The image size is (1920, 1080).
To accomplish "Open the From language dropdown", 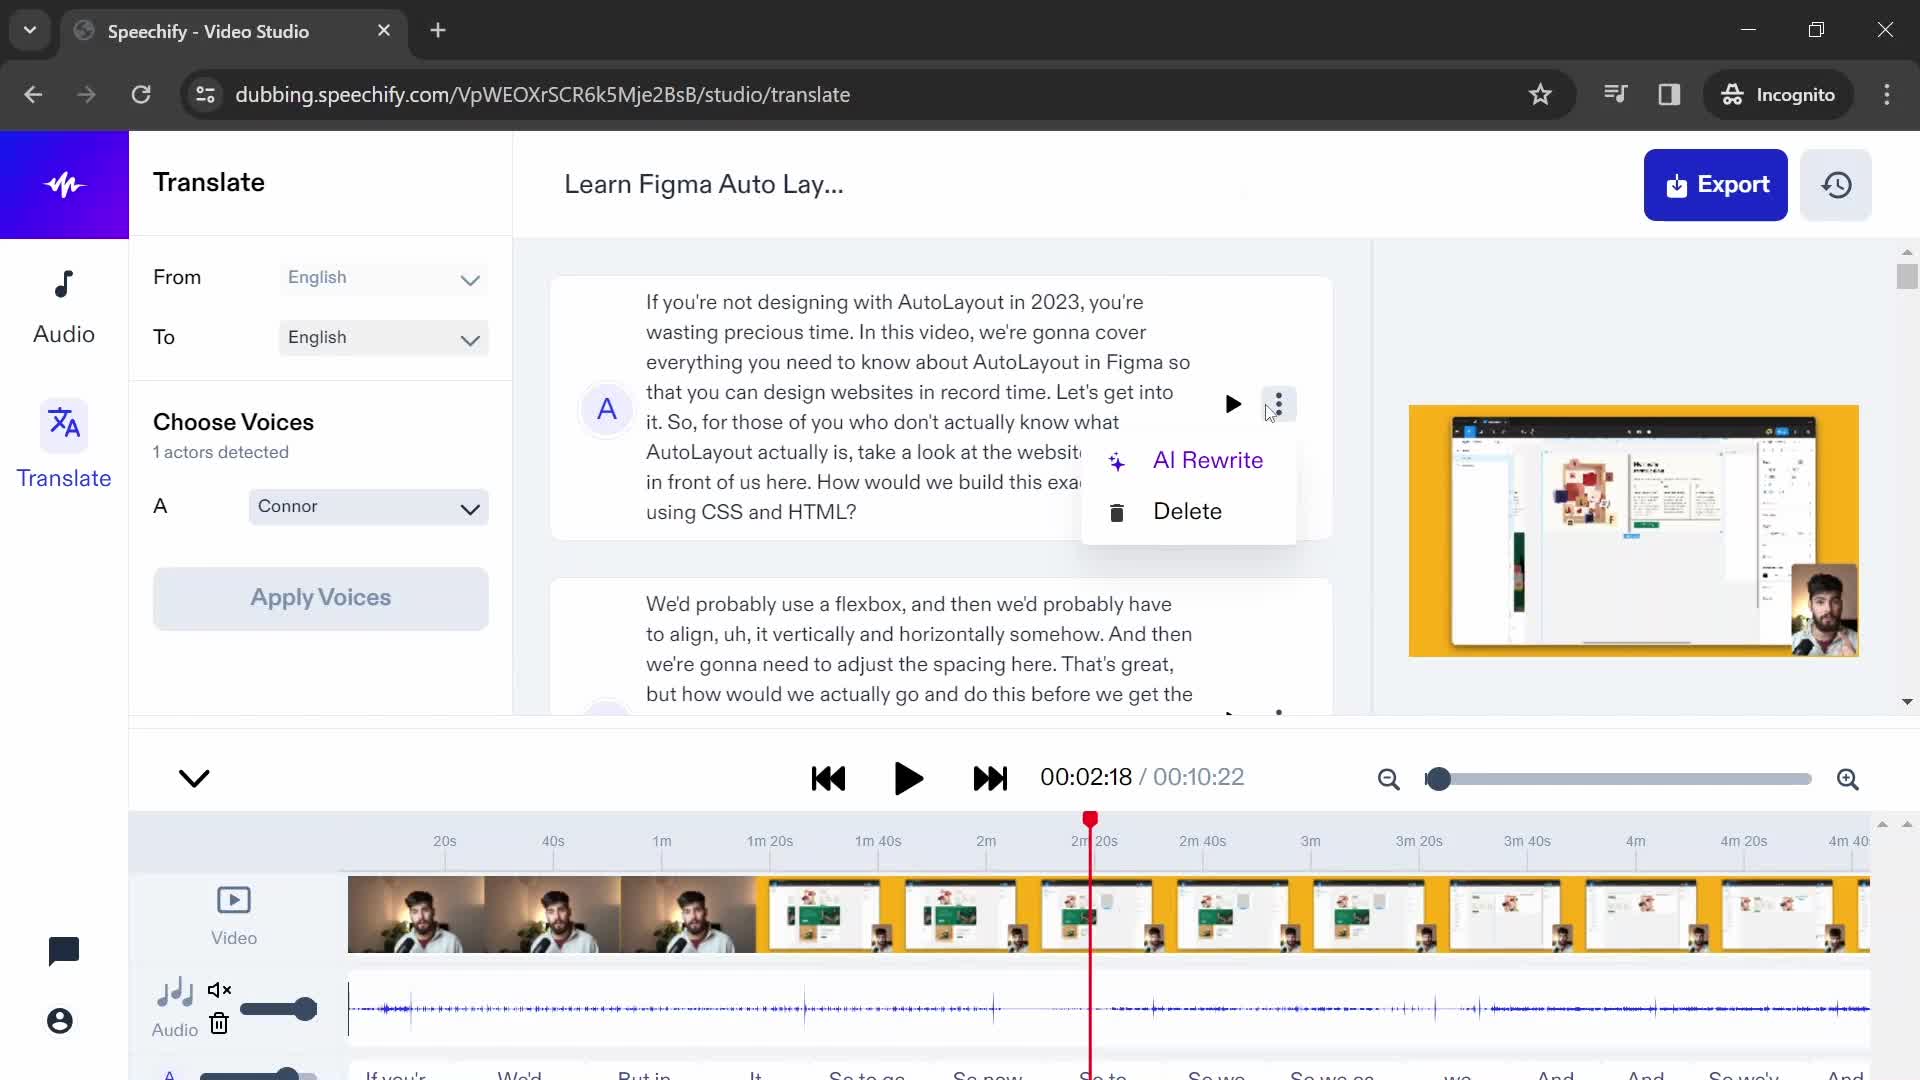I will point(383,278).
